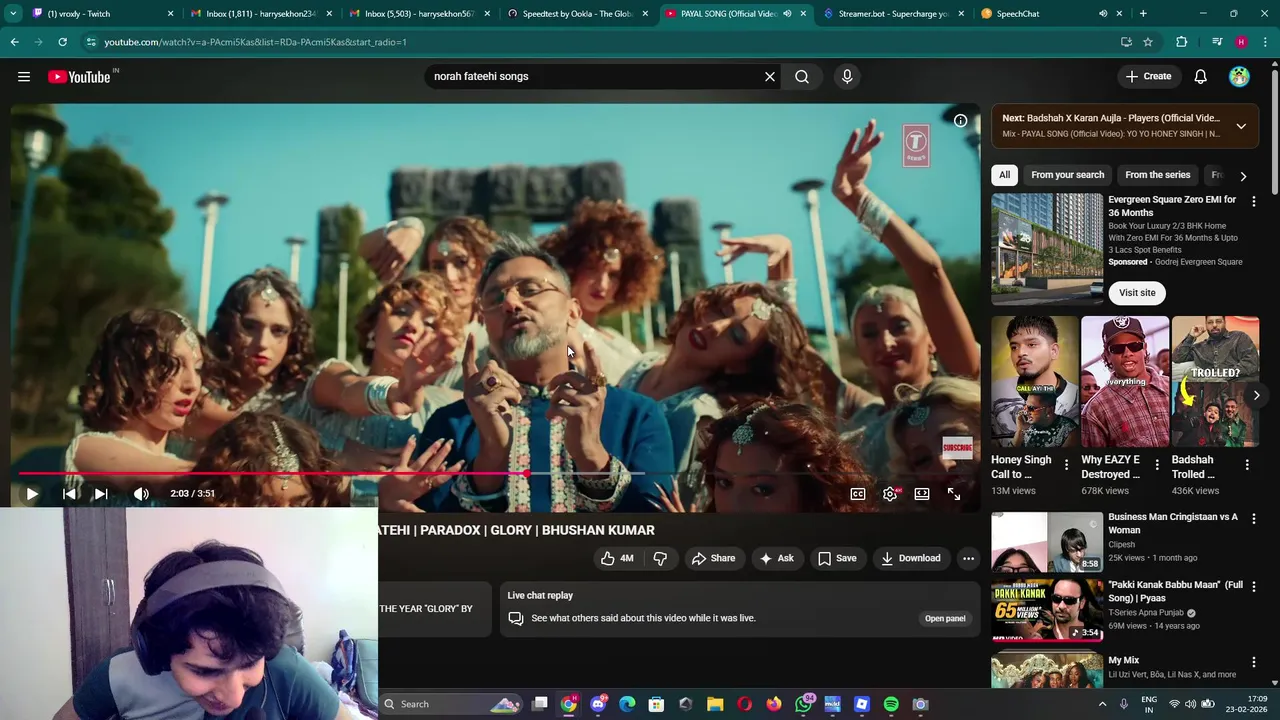Show more filter chips with arrow
This screenshot has width=1280, height=720.
(x=1243, y=176)
